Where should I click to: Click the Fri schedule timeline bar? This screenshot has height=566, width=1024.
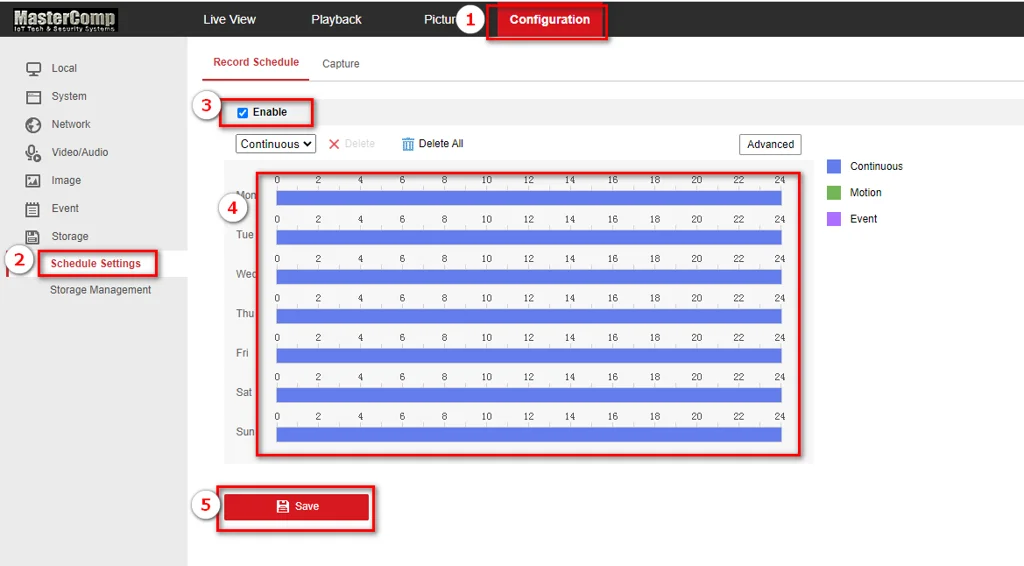(528, 356)
